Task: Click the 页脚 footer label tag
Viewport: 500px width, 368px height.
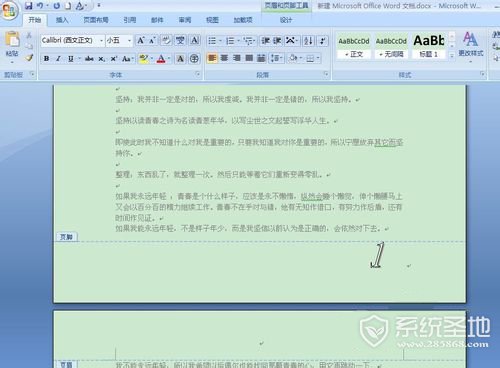Action: [66, 237]
